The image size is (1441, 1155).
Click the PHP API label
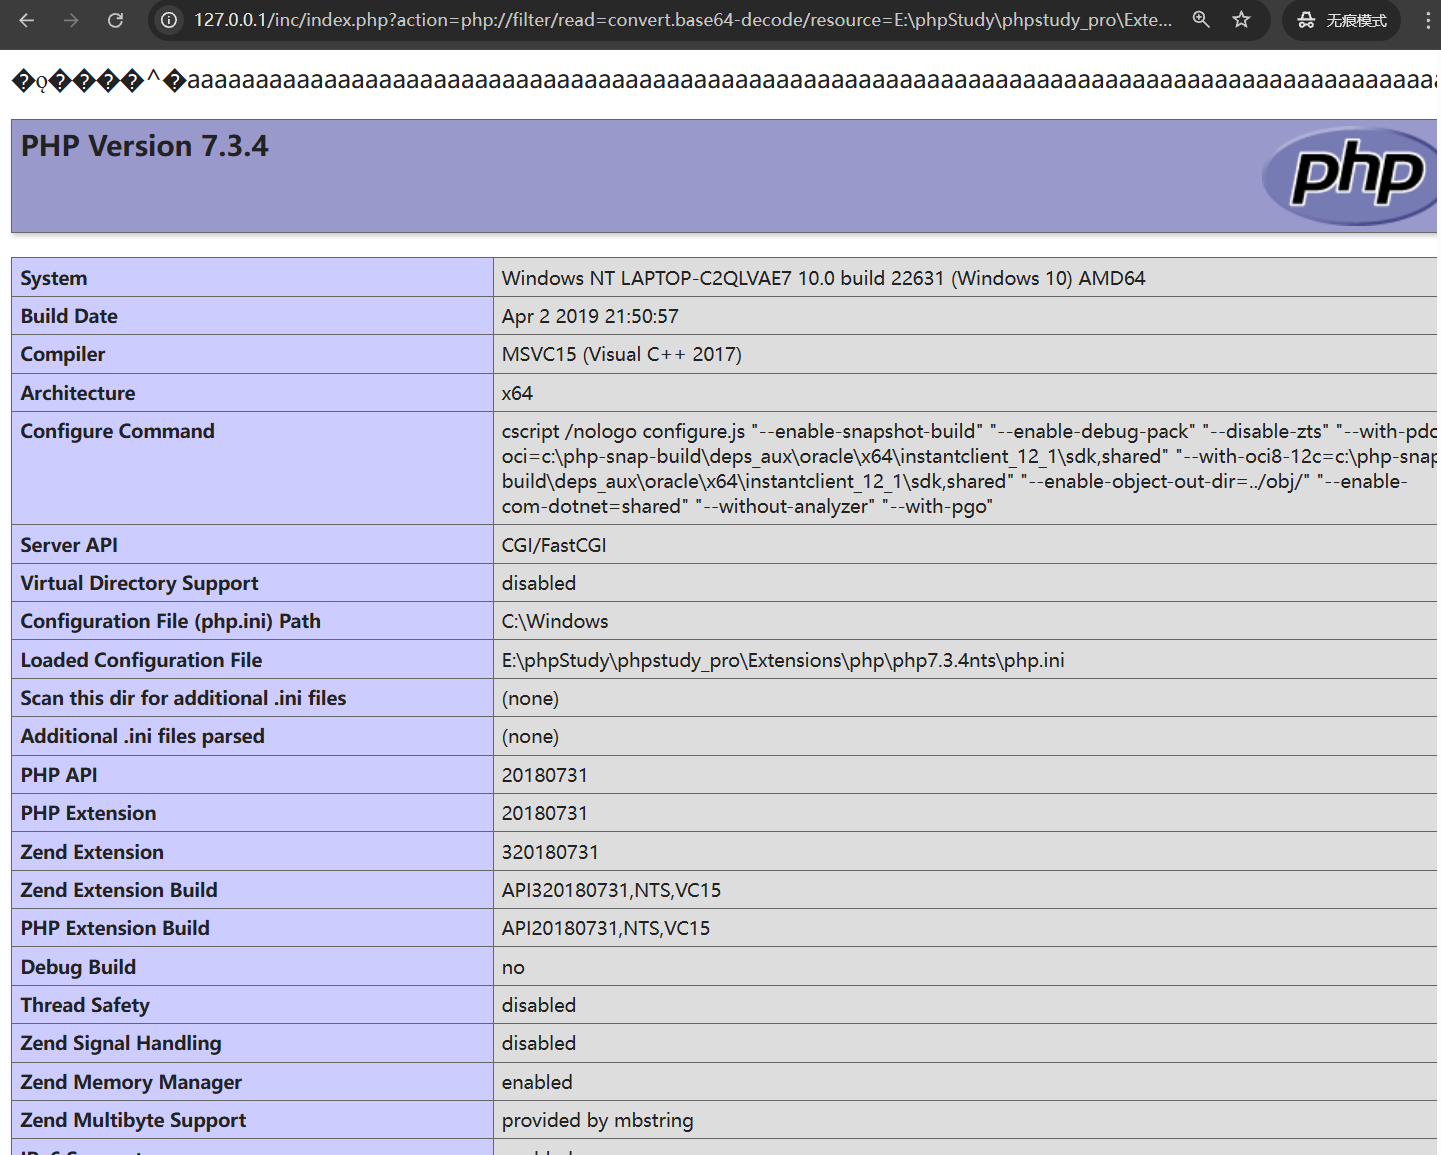[x=59, y=775]
